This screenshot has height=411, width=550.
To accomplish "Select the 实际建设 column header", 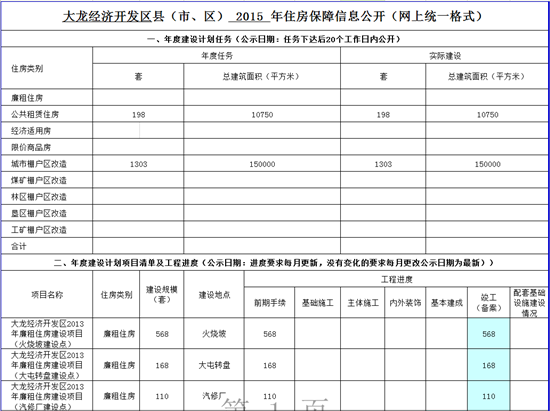I will pyautogui.click(x=444, y=56).
